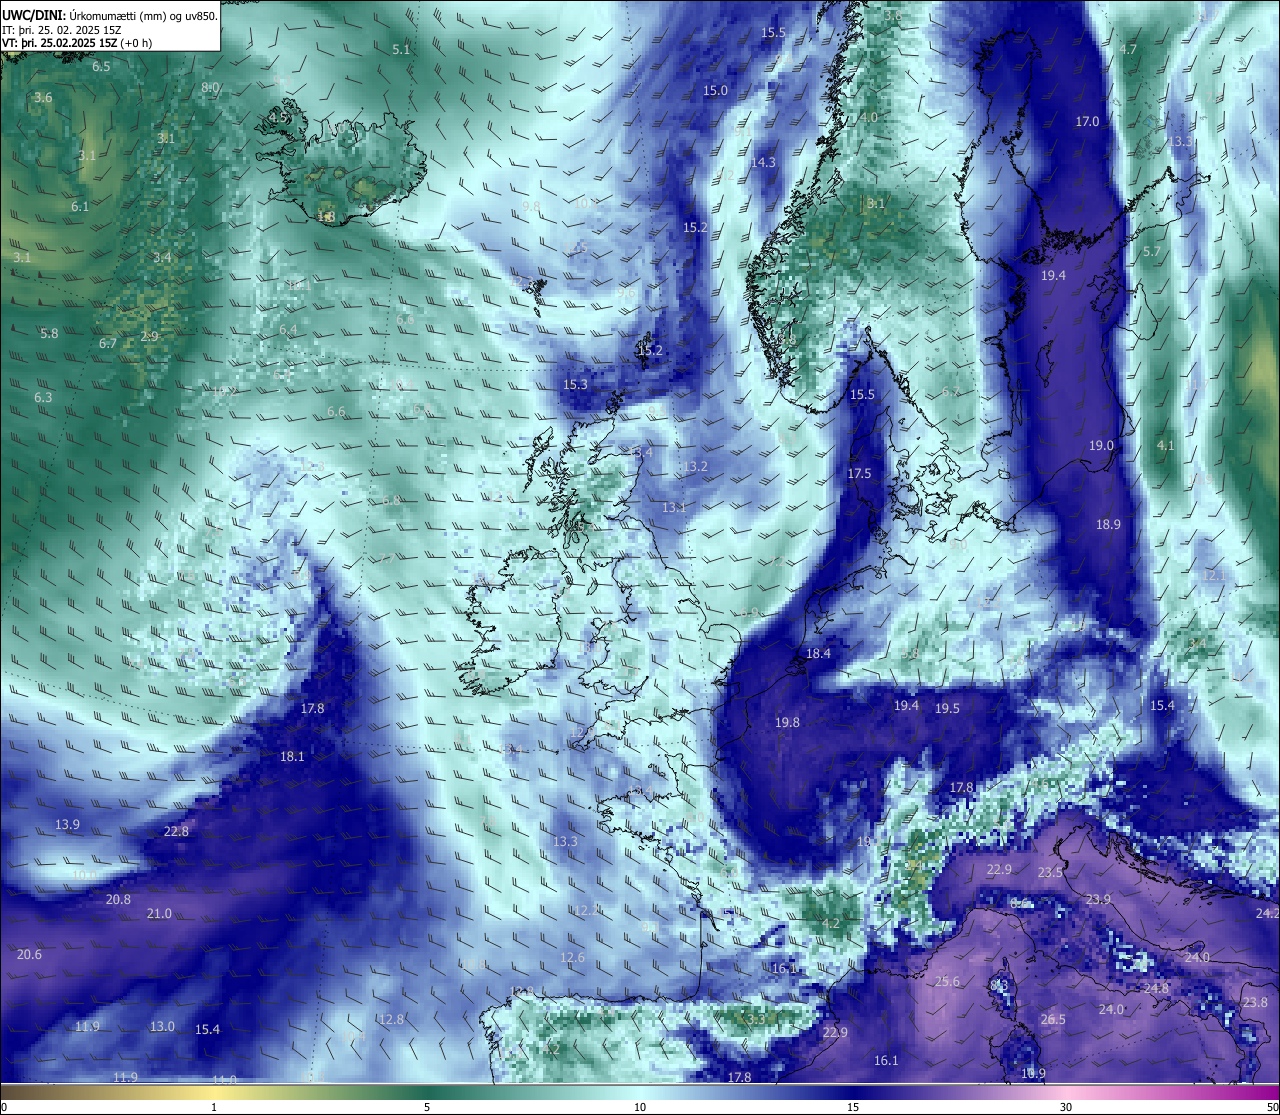The image size is (1280, 1115).
Task: Click the map value 20.8
Action: click(118, 900)
